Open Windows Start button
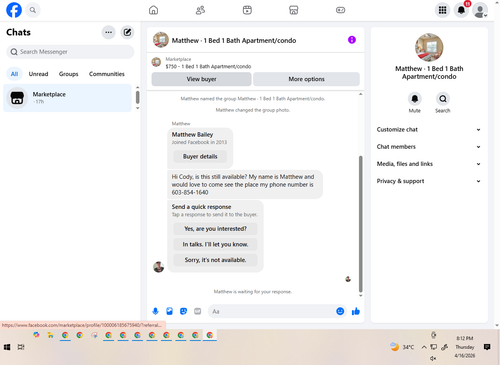Screen dimensions: 500x365 point(7,347)
